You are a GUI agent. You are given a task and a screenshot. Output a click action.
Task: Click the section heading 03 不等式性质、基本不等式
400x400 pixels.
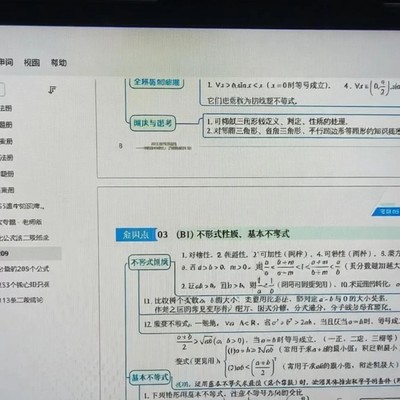223,234
